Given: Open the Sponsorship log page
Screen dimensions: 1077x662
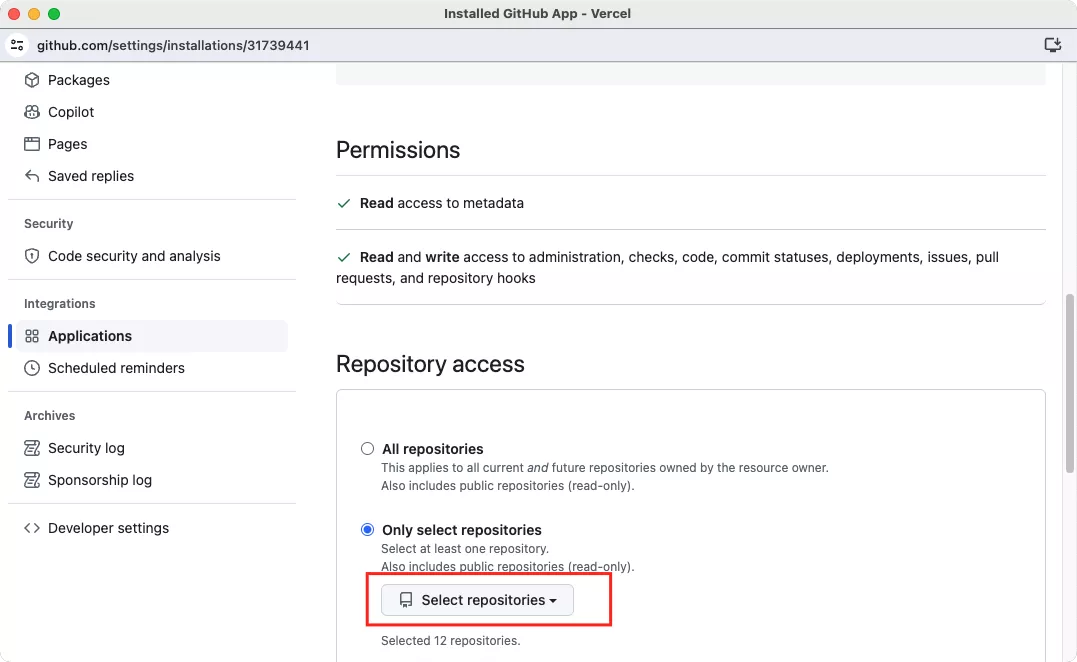Looking at the screenshot, I should coord(100,480).
